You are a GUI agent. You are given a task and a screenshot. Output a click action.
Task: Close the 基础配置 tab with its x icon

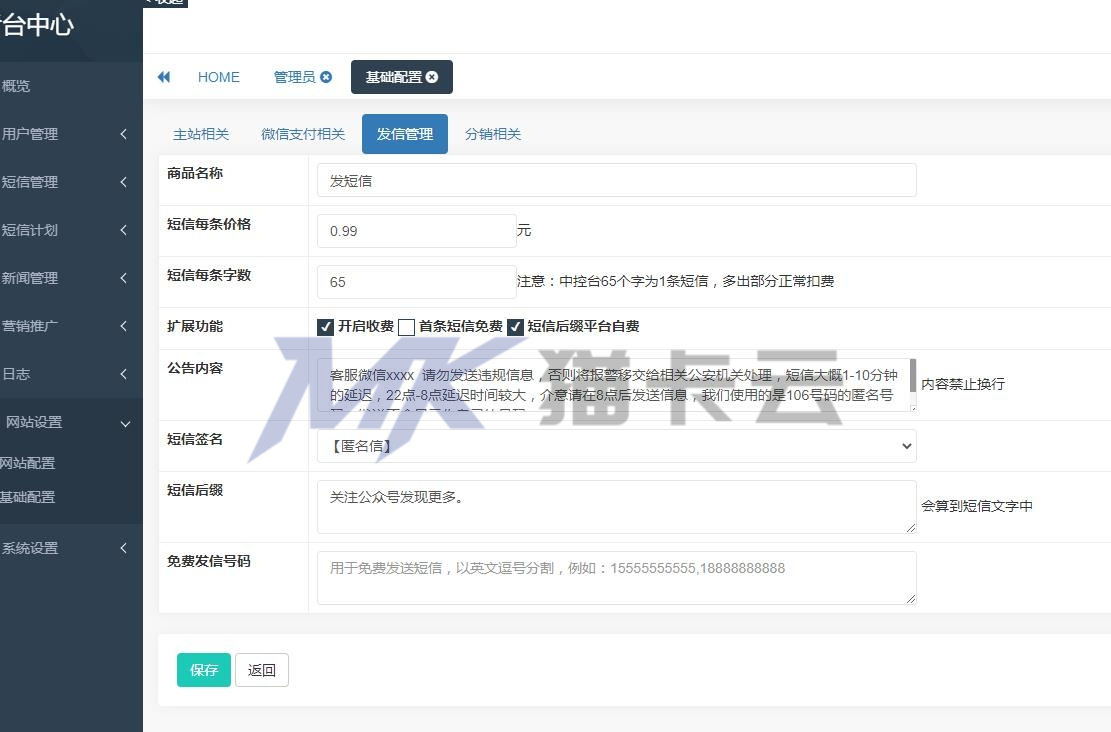432,77
